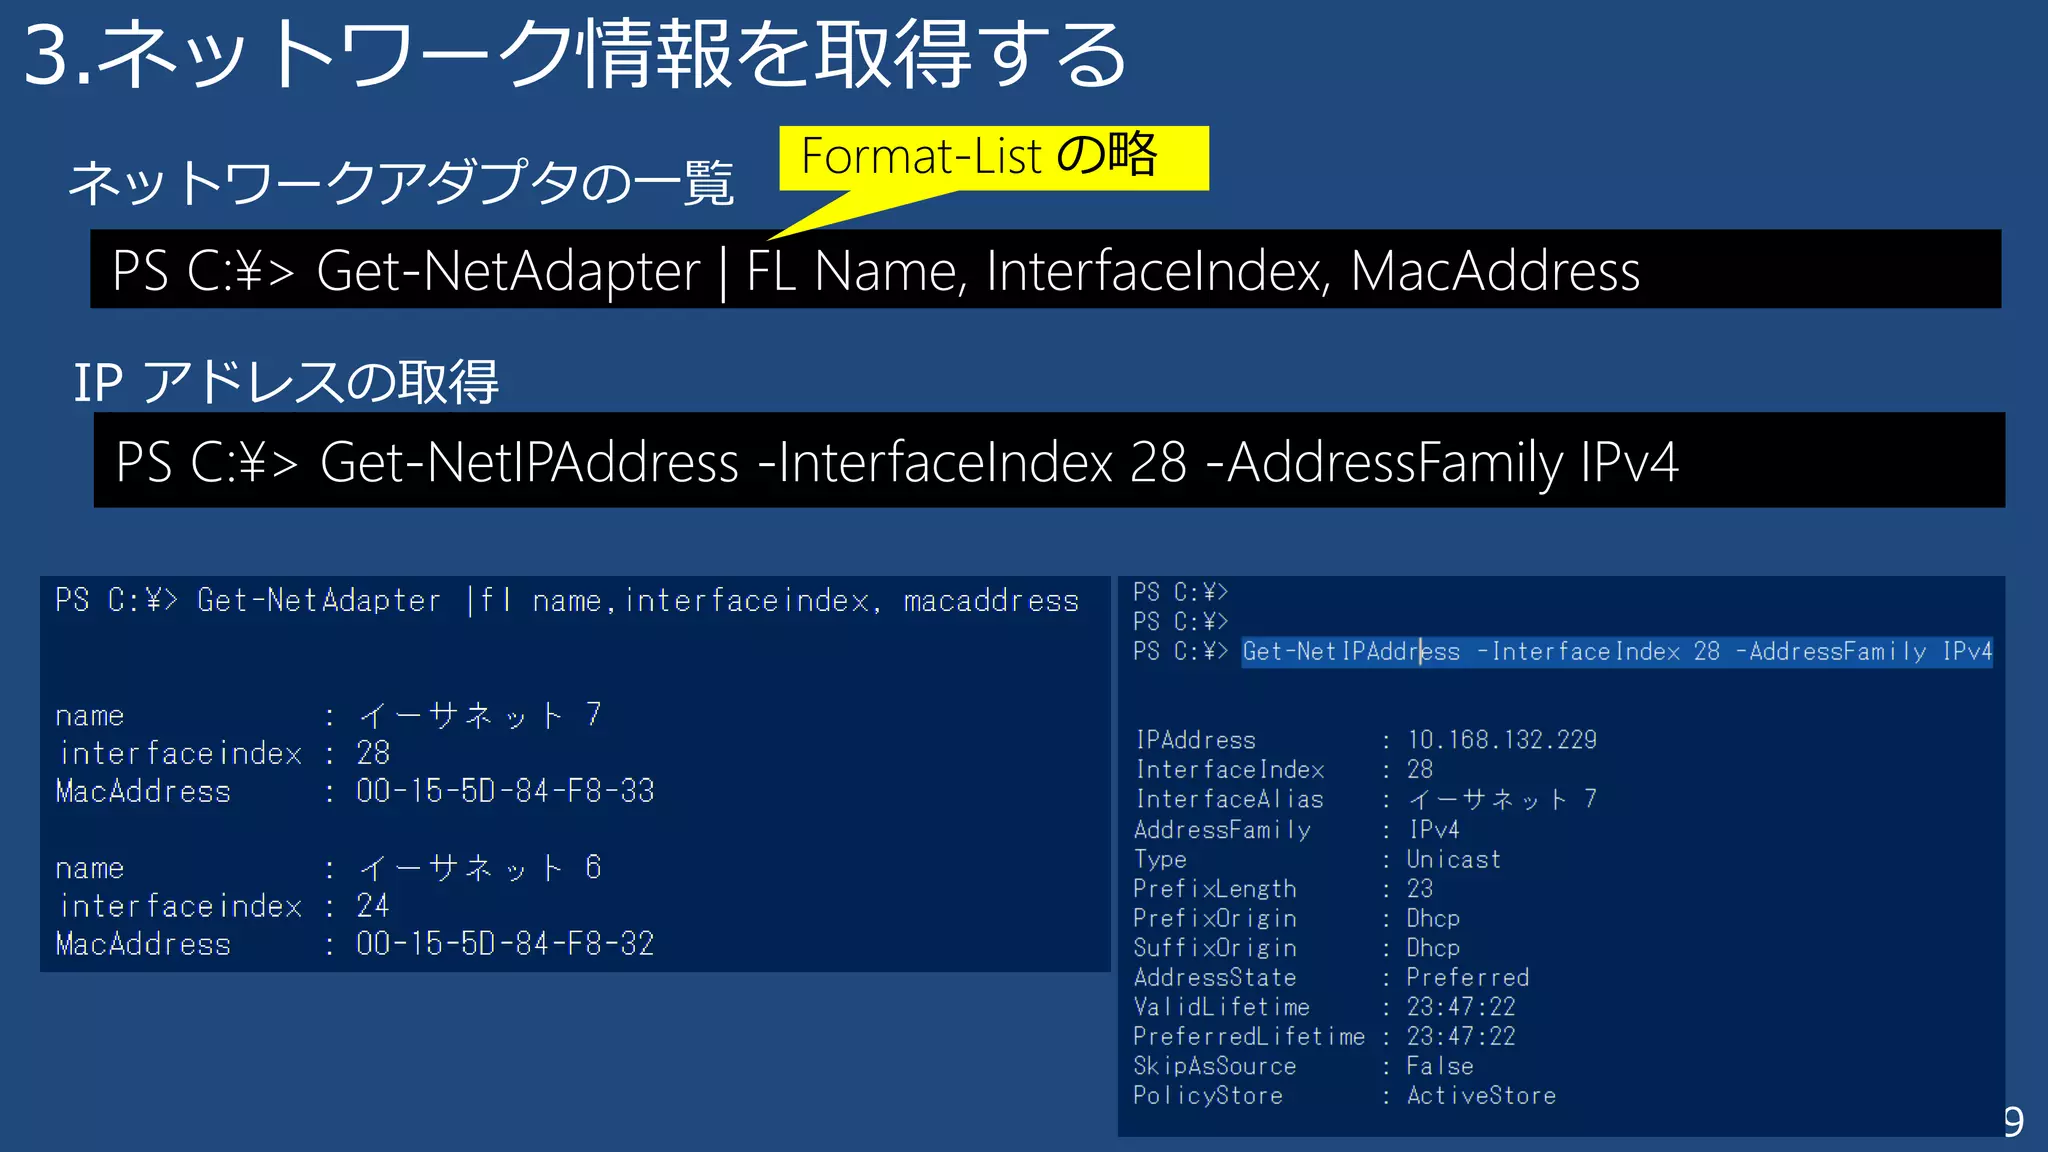Image resolution: width=2048 pixels, height=1152 pixels.
Task: Click the Get-NetAdapter command box
Action: tap(1044, 270)
